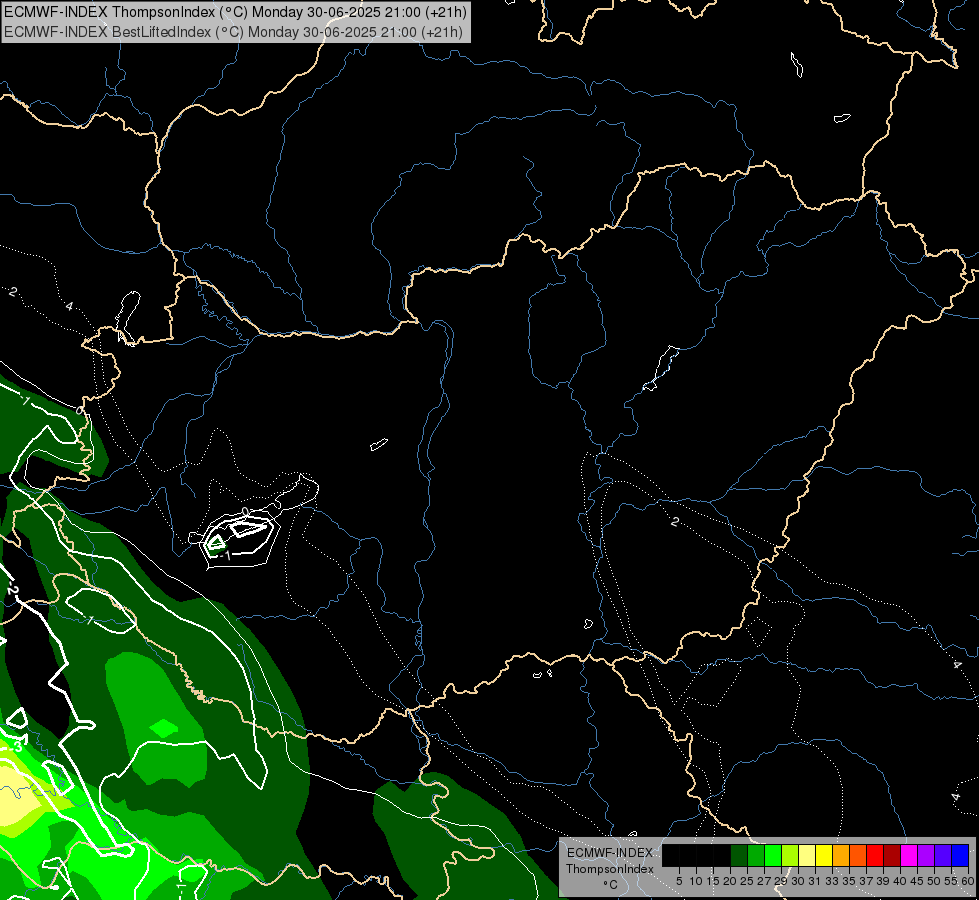Click the legend tick value 20
This screenshot has width=979, height=900.
[730, 881]
